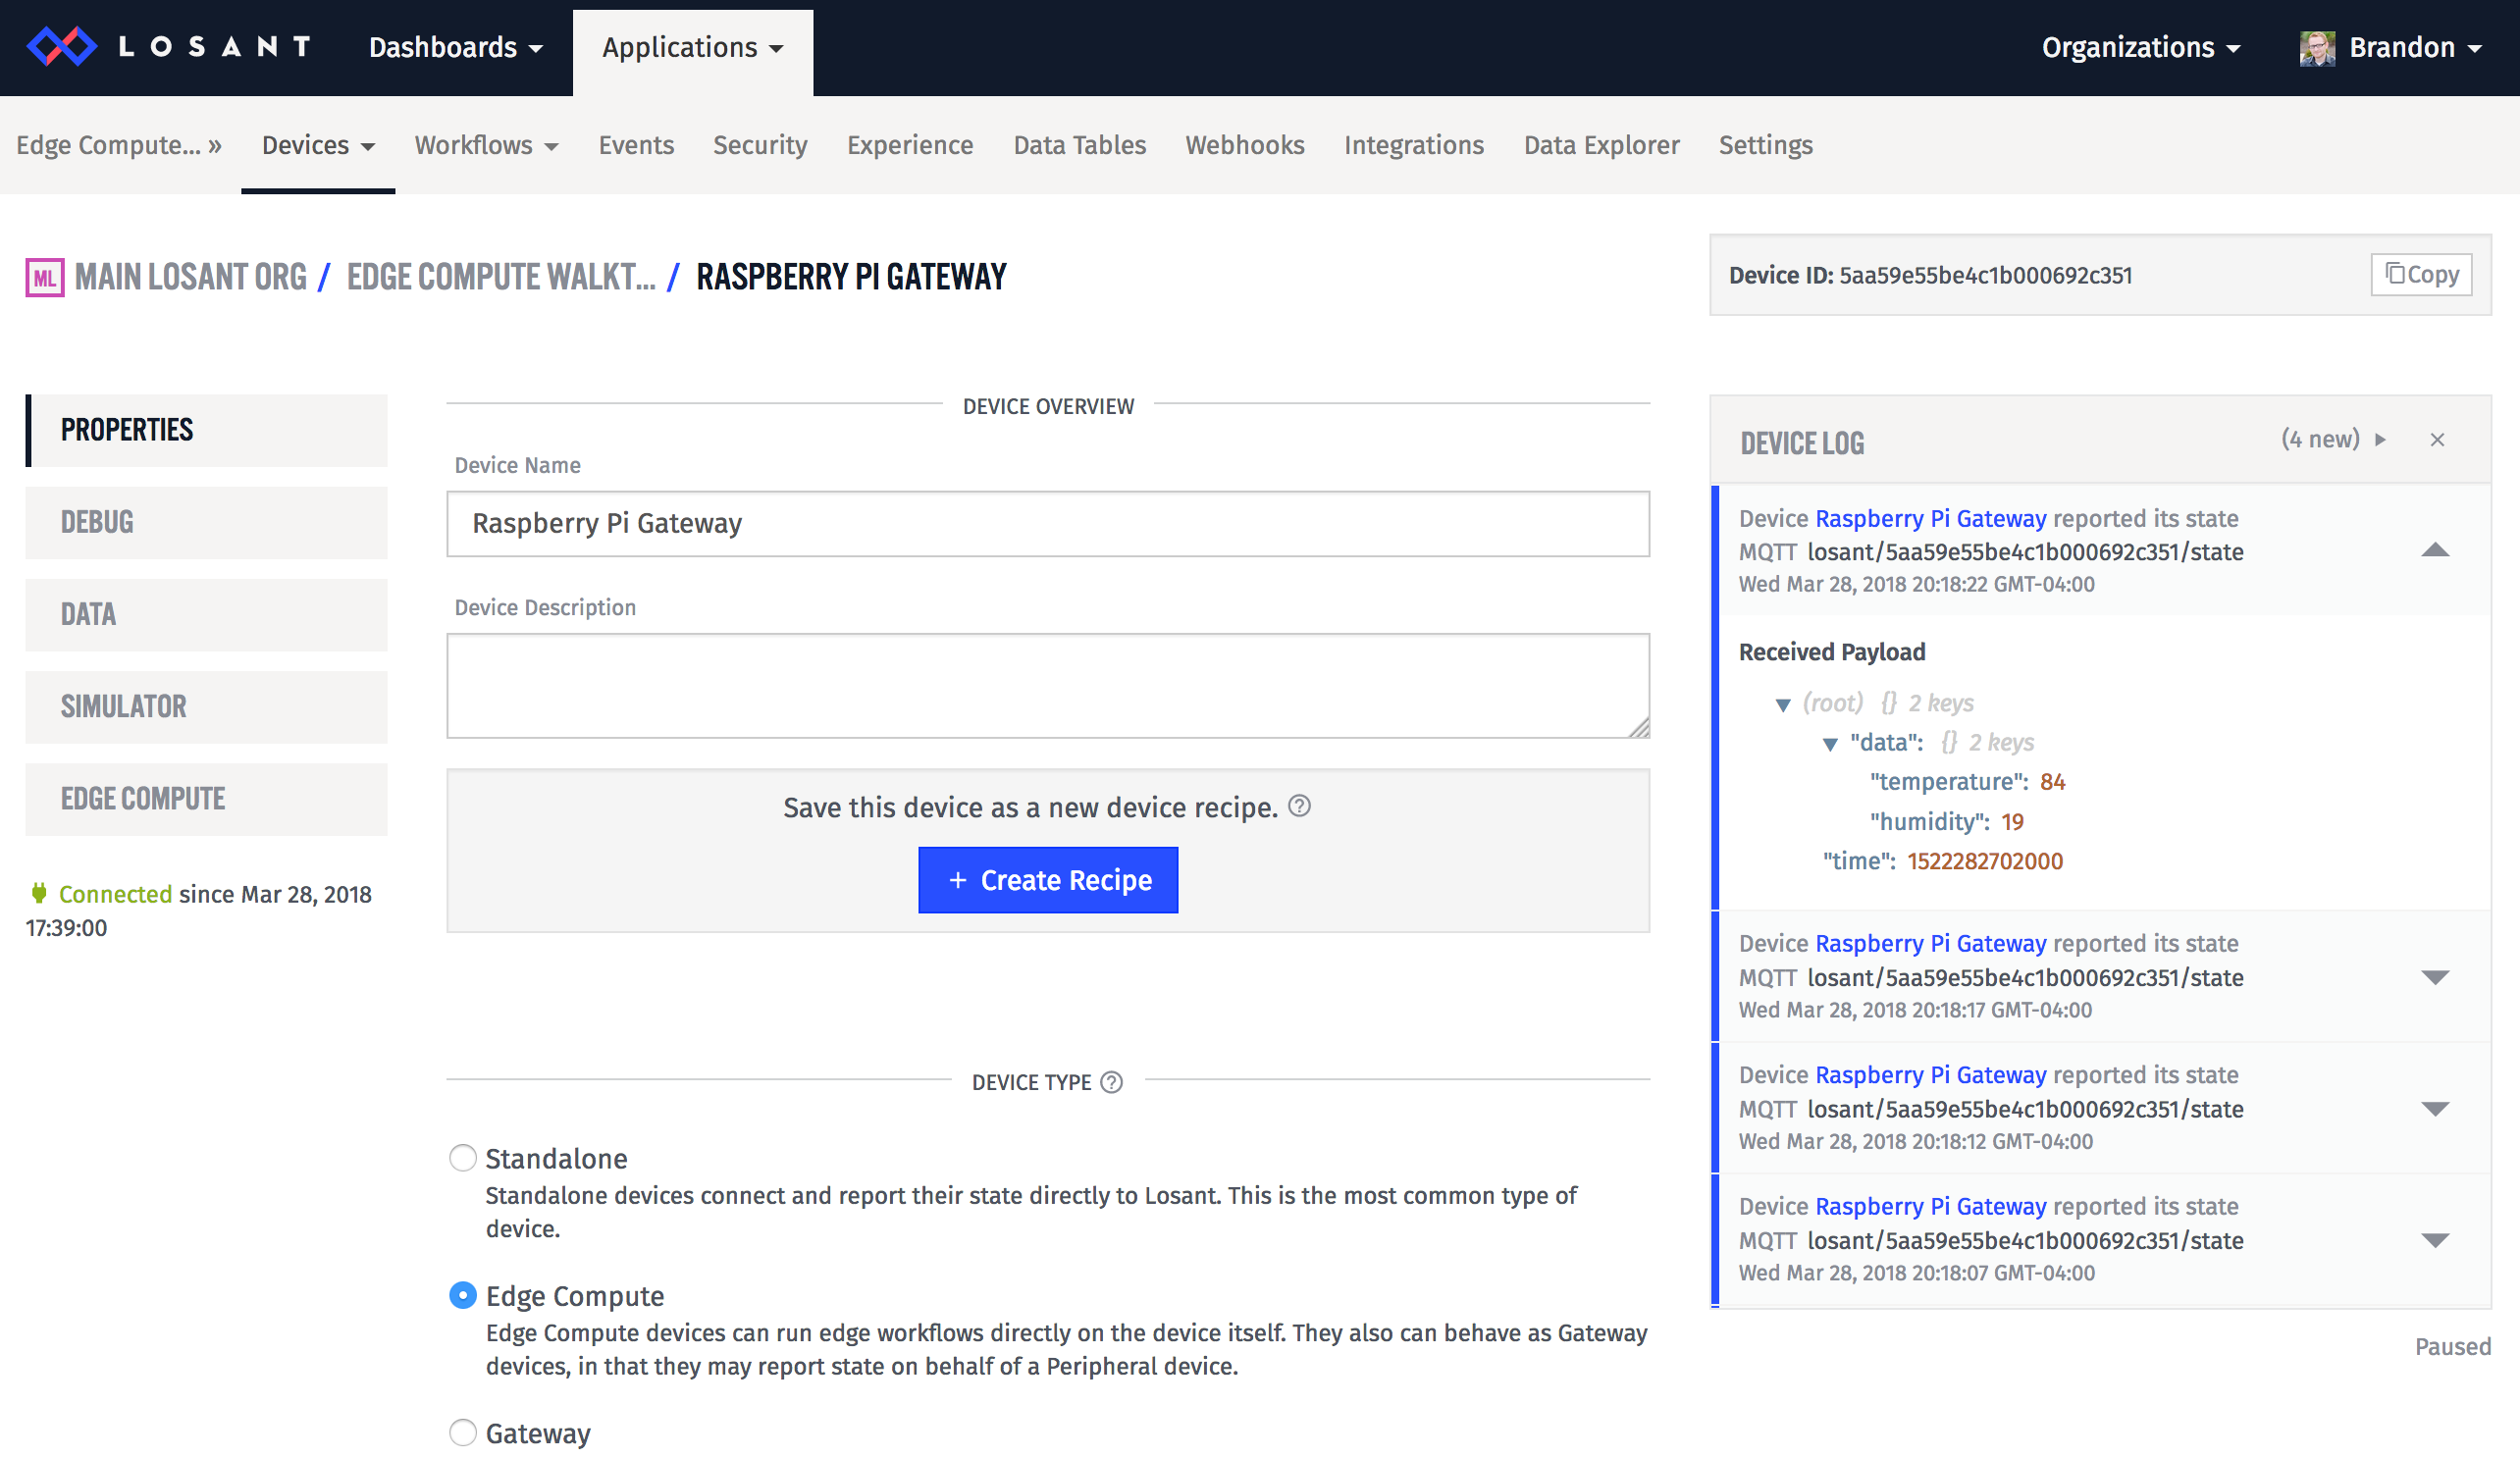
Task: Select the Standalone device type
Action: 463,1158
